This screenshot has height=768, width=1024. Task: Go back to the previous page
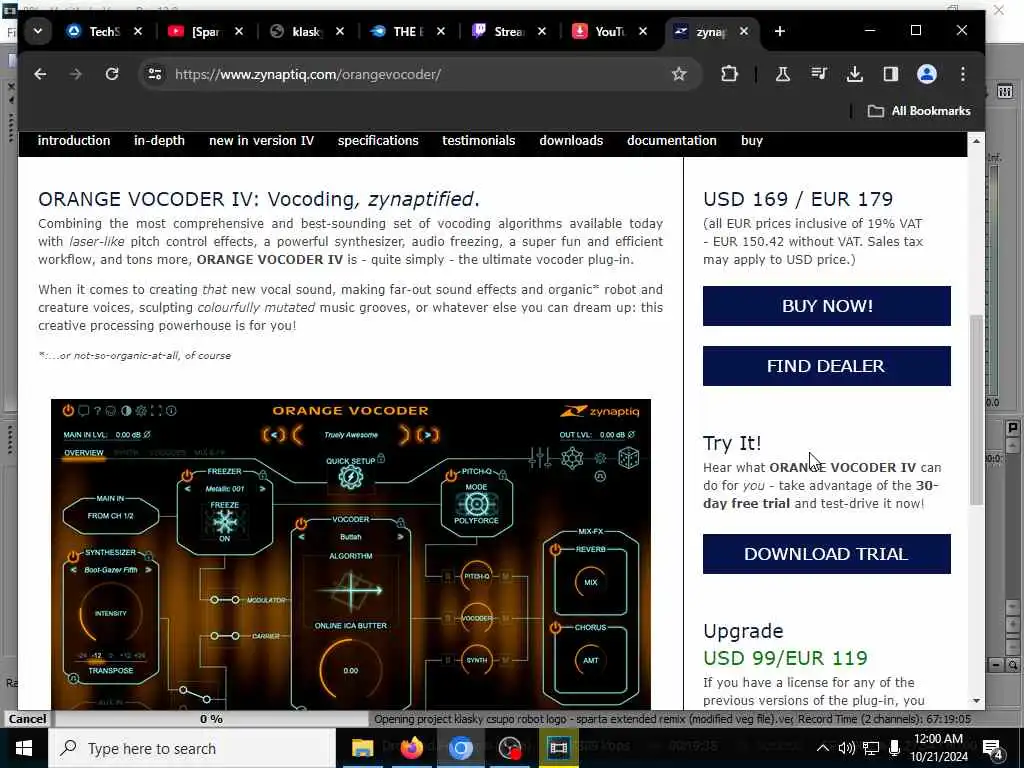40,74
